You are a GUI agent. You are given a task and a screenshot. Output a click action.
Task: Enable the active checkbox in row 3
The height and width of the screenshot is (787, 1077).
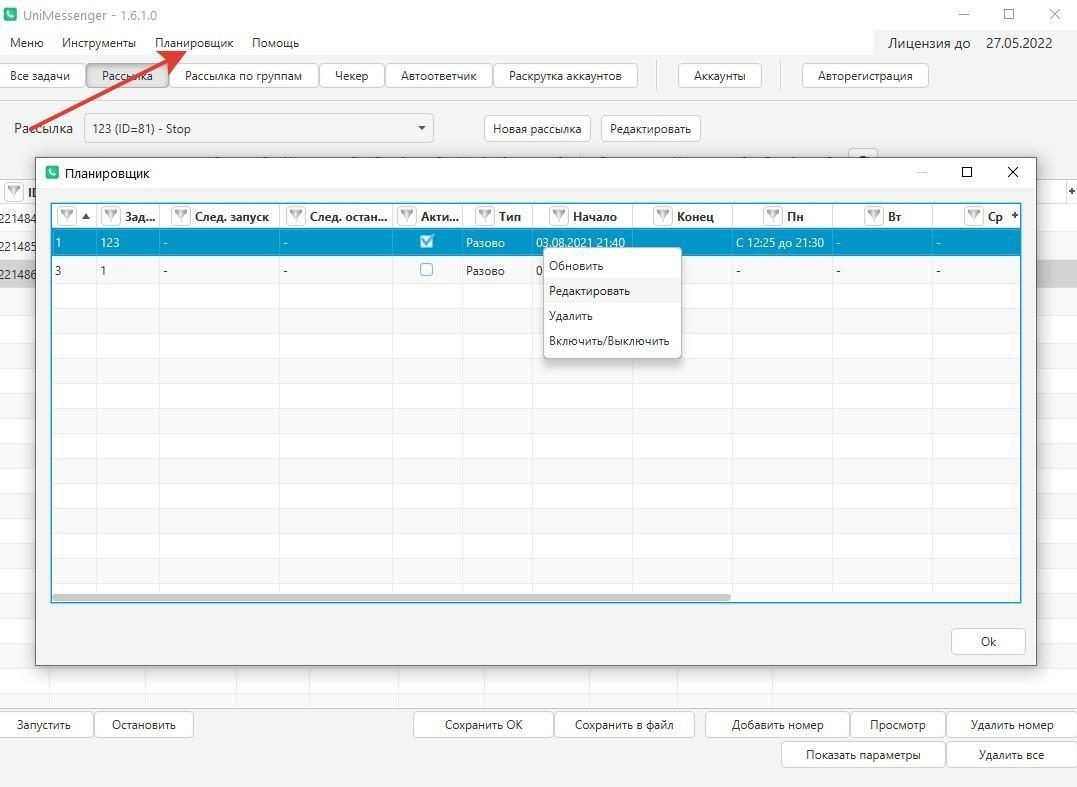click(427, 270)
